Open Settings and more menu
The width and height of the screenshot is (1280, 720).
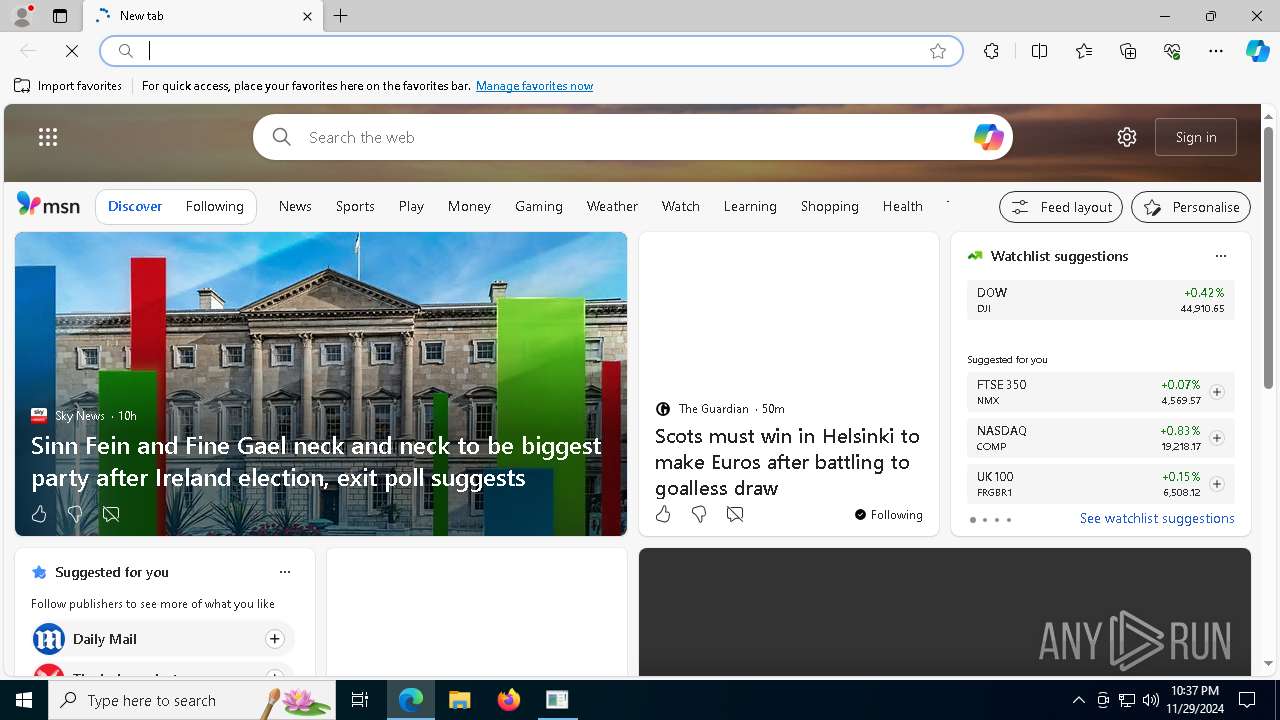pyautogui.click(x=1216, y=51)
